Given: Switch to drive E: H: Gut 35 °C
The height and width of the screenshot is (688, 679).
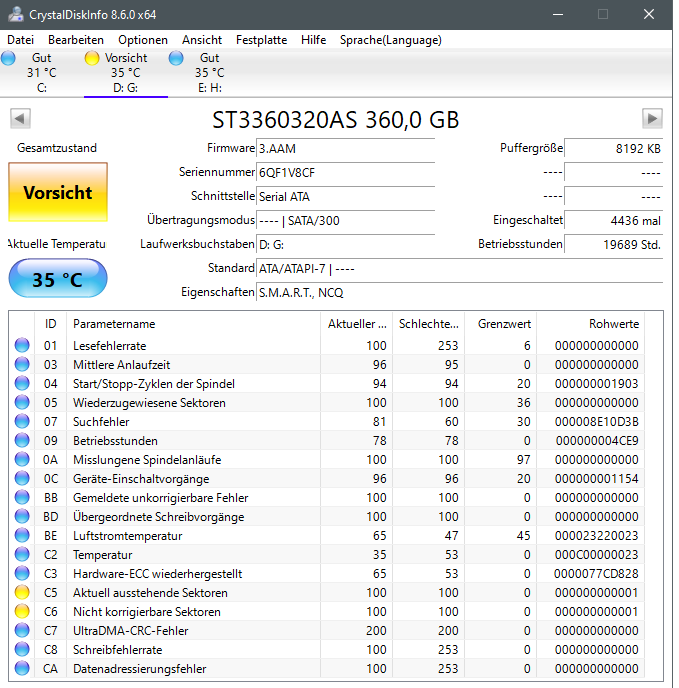Looking at the screenshot, I should click(210, 73).
